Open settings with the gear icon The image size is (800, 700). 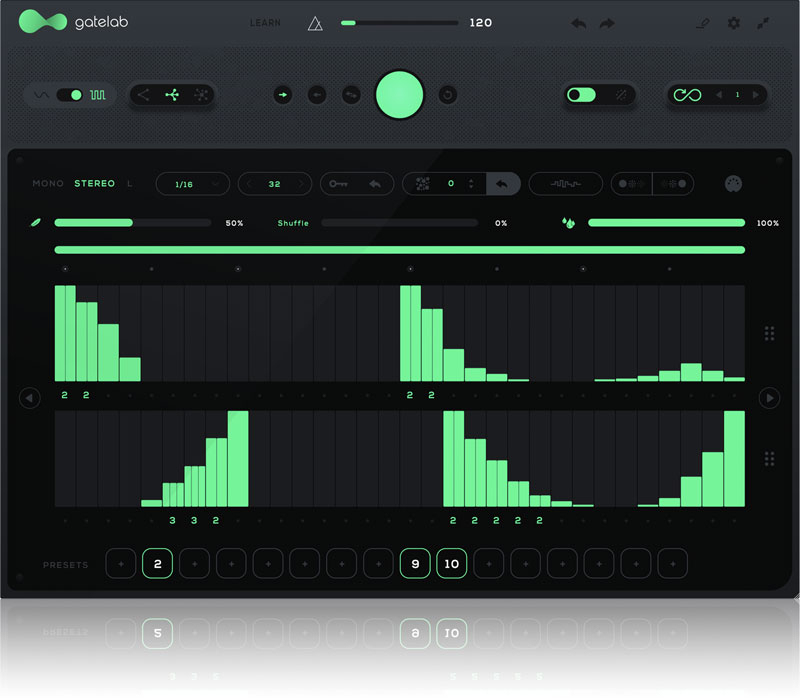coord(734,23)
